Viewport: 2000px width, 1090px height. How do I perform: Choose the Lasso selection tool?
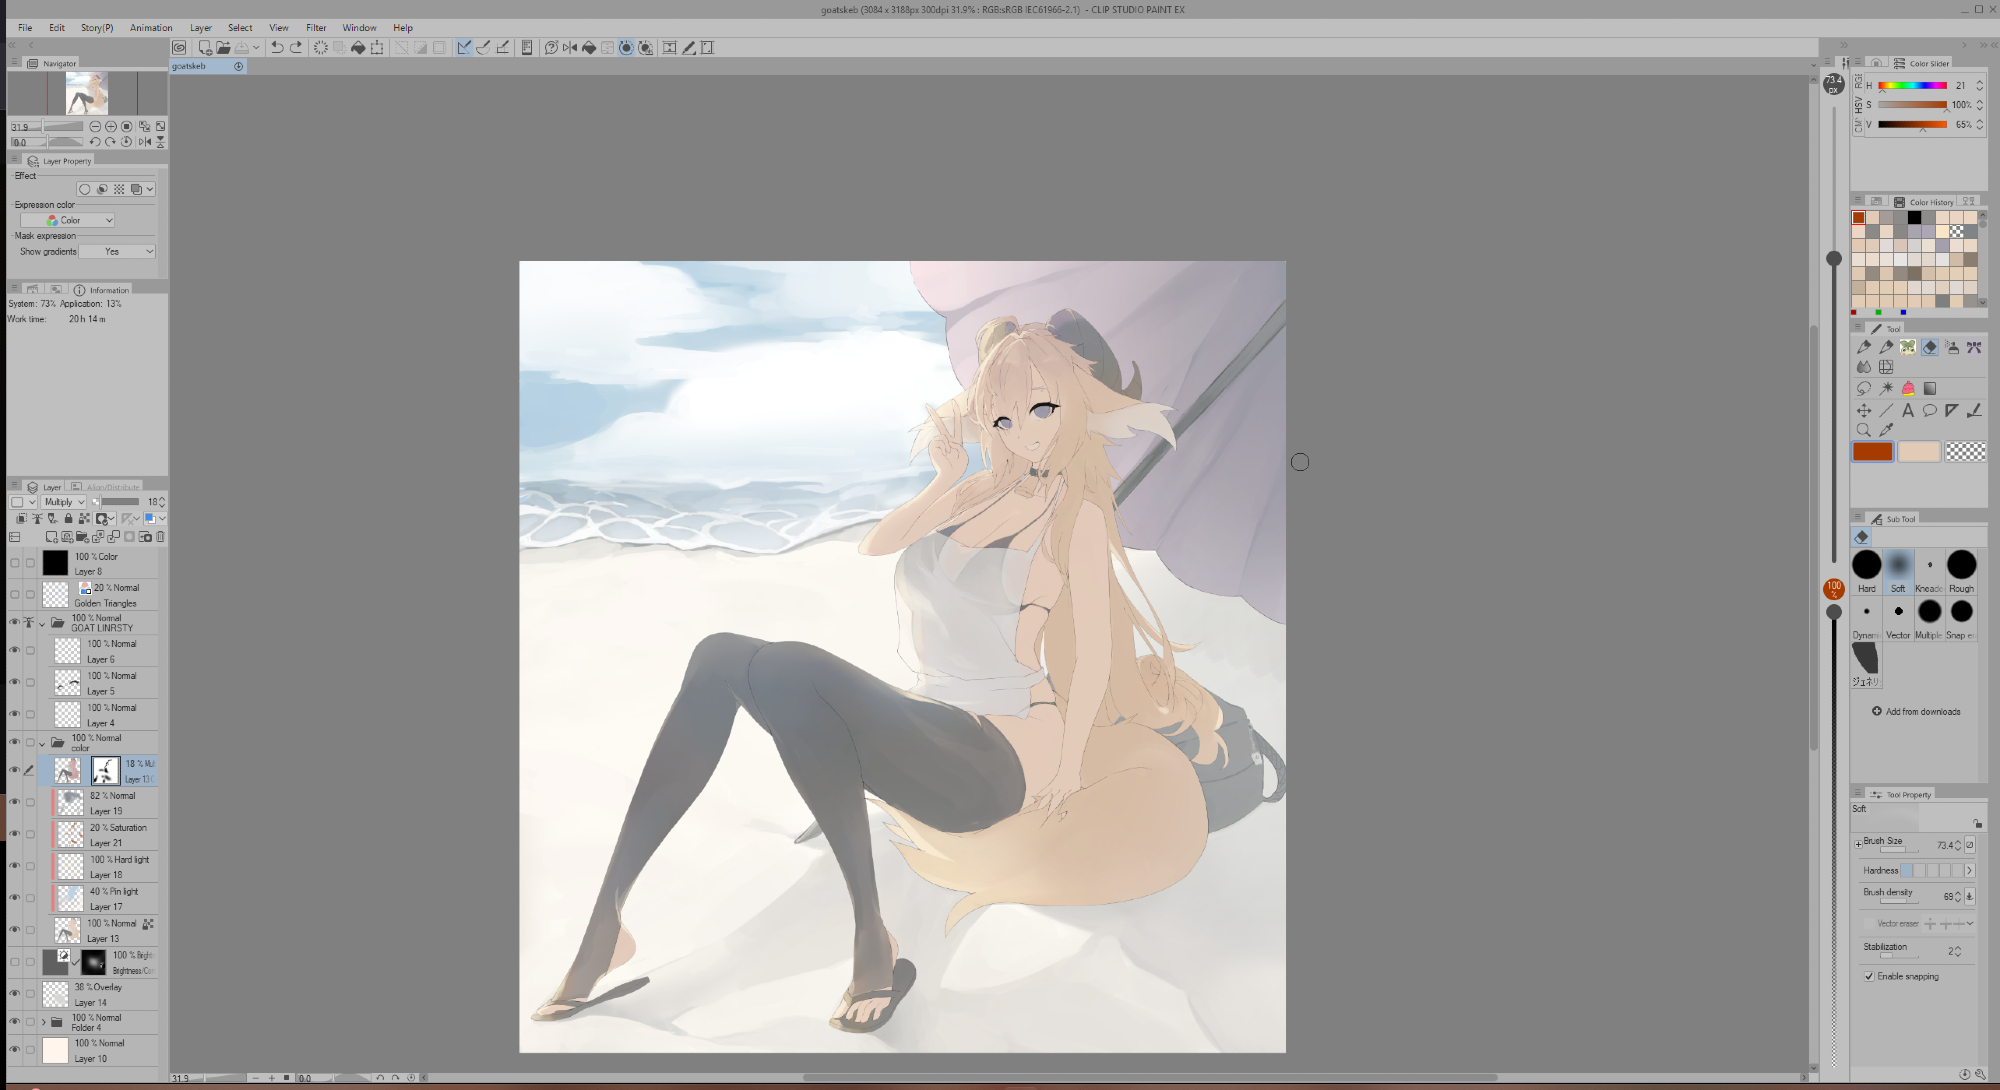pos(1864,388)
